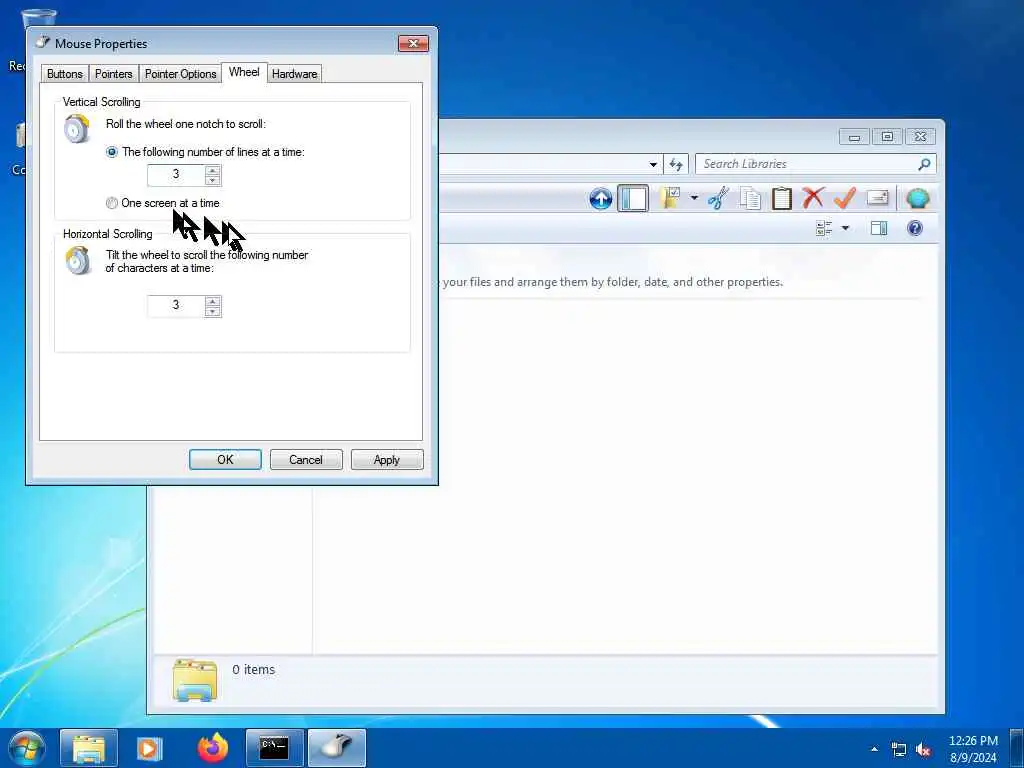Click the Copy pages icon
Viewport: 1024px width, 768px height.
(750, 198)
